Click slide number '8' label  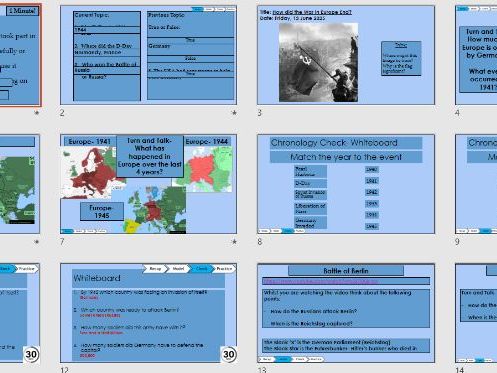pos(260,242)
